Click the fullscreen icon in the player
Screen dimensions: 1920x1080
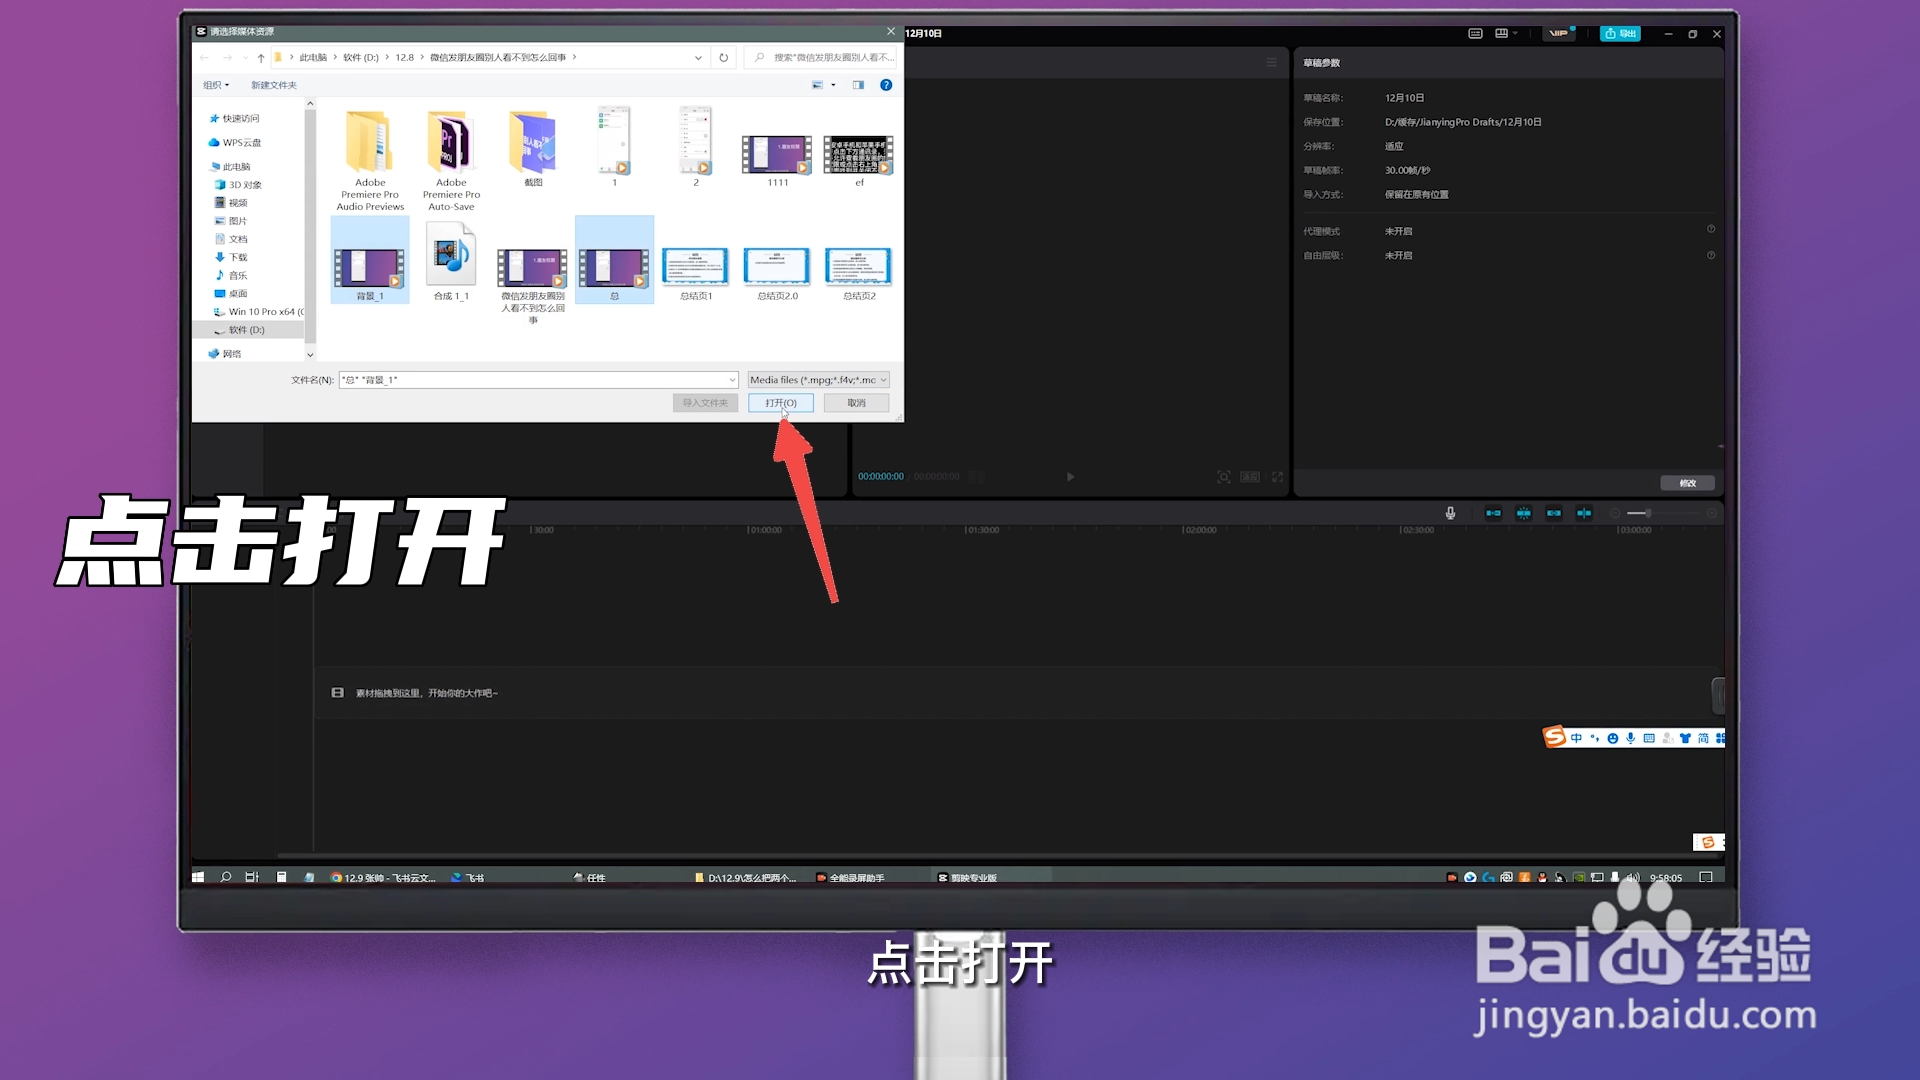[1277, 477]
